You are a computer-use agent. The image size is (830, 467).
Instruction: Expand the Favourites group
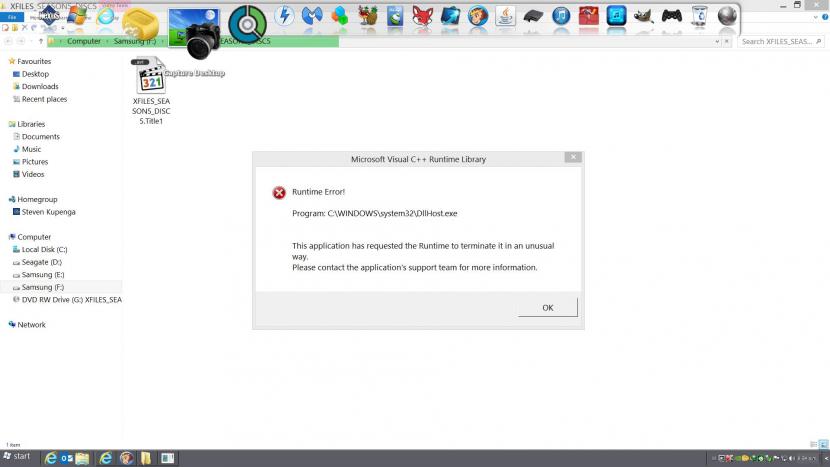[x=34, y=61]
